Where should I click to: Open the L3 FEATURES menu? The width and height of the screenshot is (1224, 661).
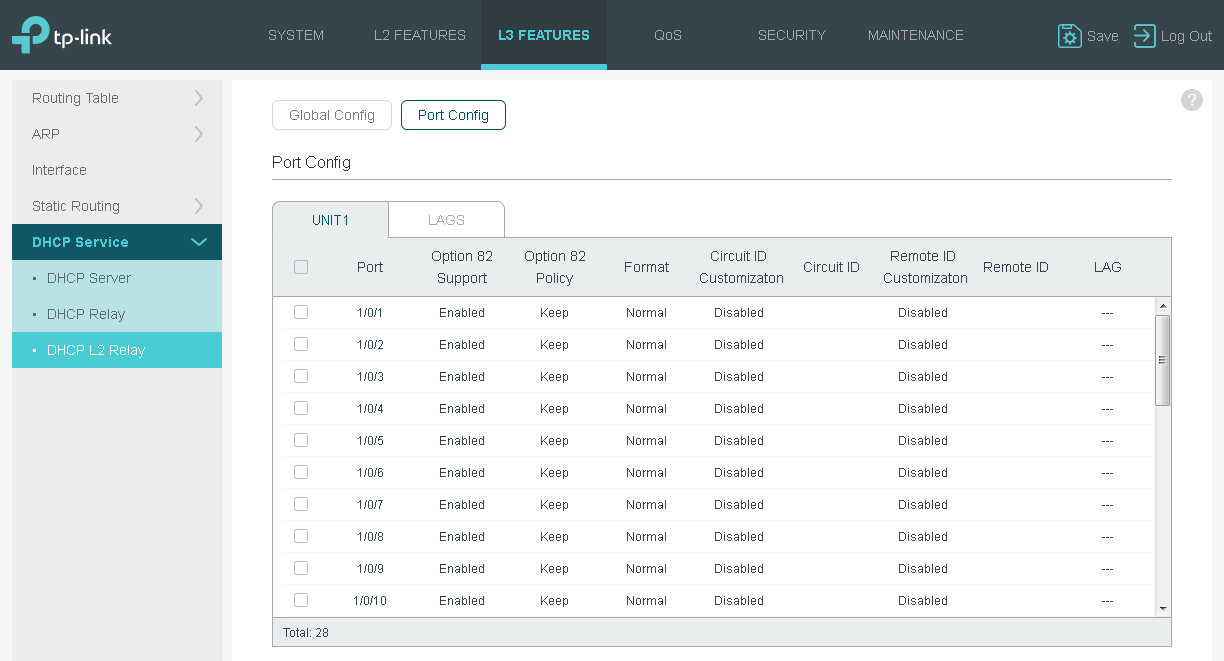coord(544,35)
